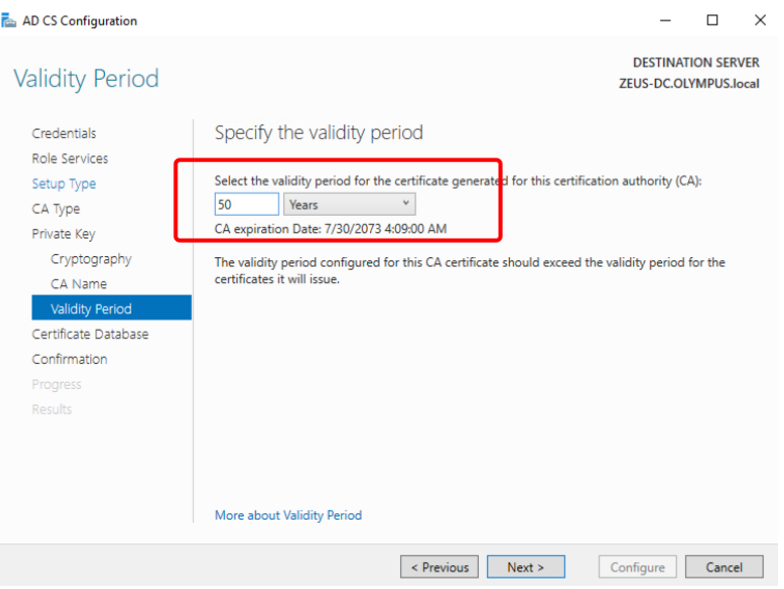
Task: Jump to the CA Type page
Action: click(56, 209)
